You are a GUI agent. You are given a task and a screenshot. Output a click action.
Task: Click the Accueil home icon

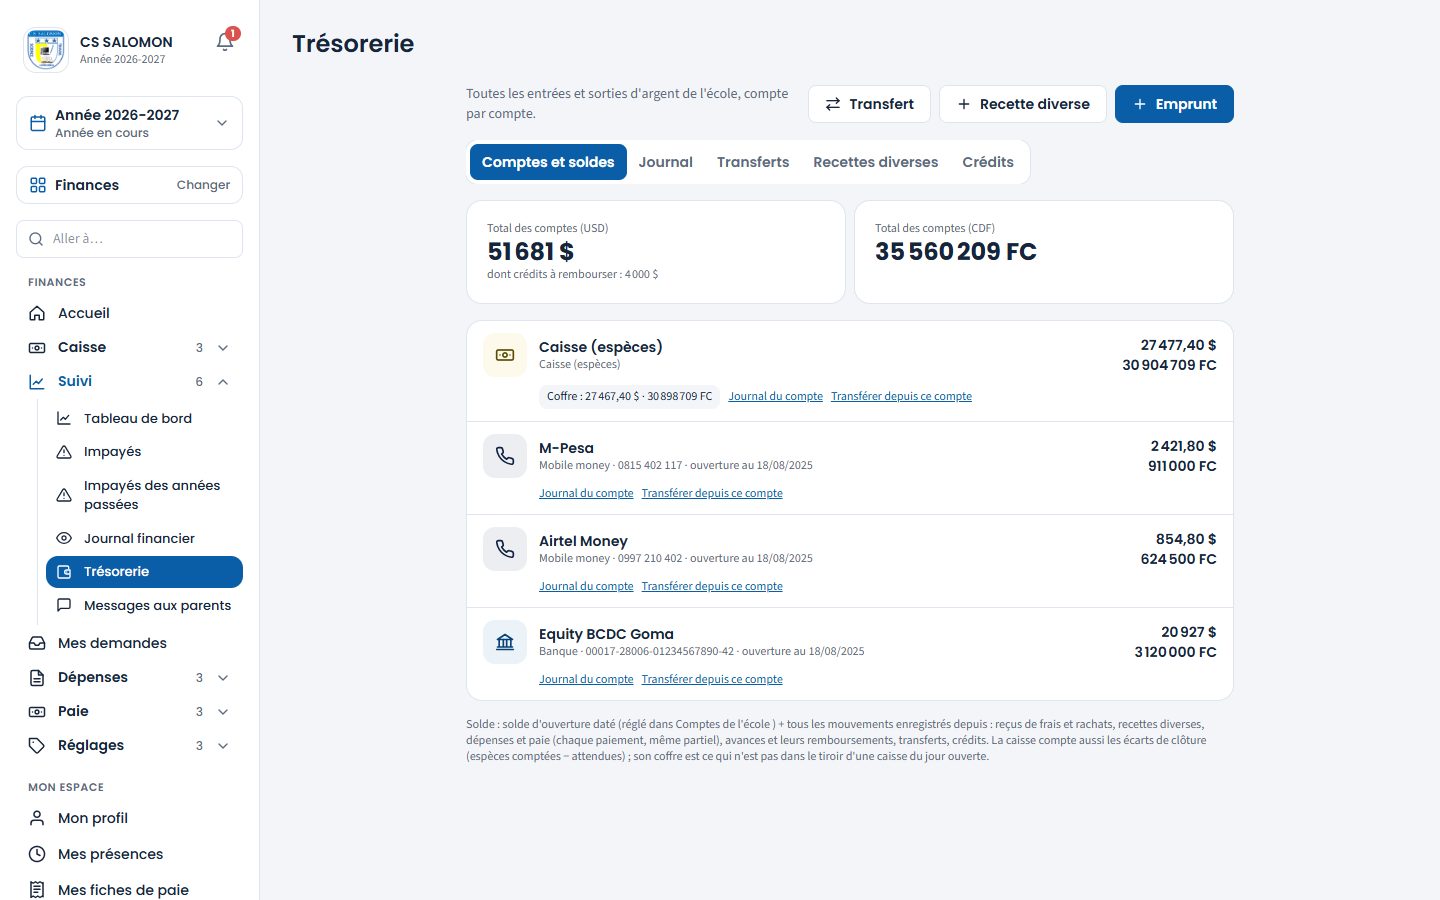(37, 313)
